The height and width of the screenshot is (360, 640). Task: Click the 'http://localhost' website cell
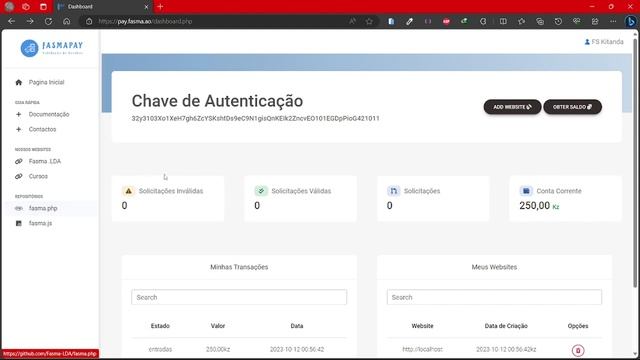pyautogui.click(x=422, y=349)
